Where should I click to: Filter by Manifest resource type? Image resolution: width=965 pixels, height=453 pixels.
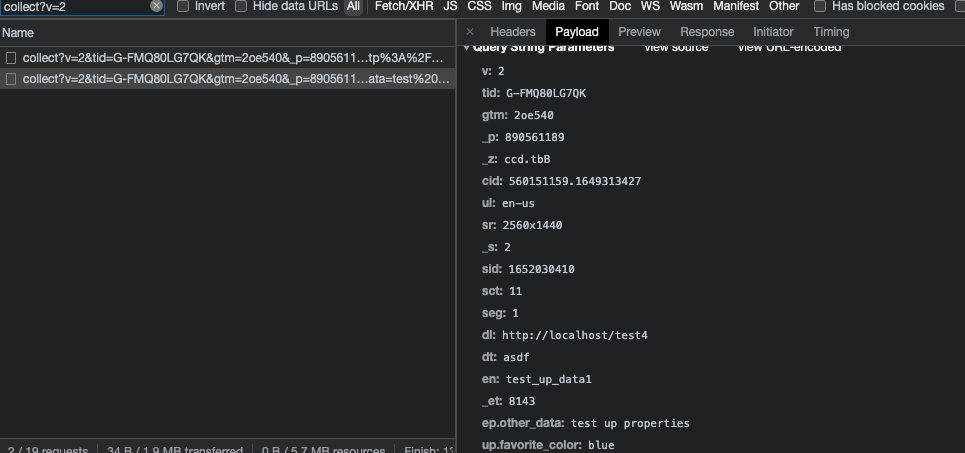click(x=736, y=6)
